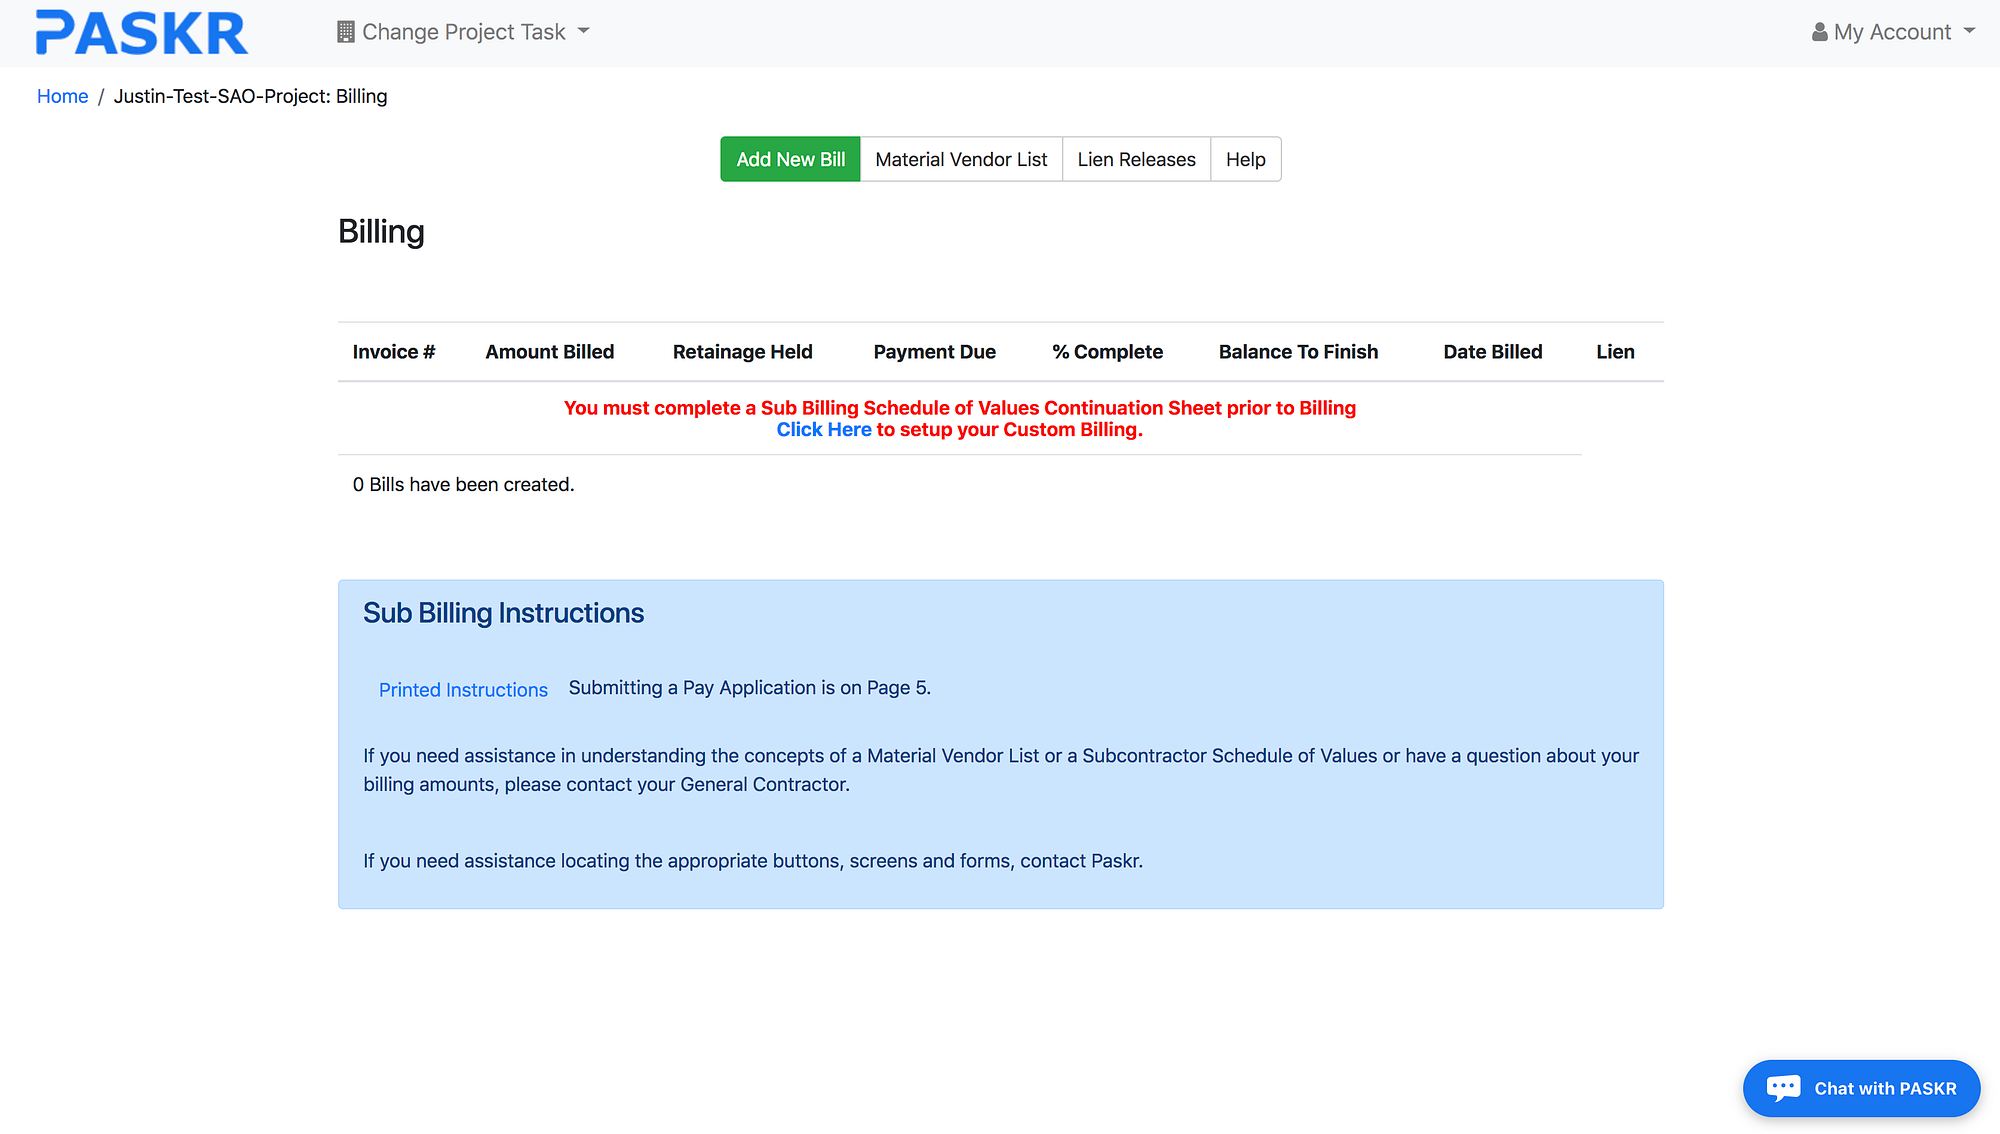Click the My Account dropdown caret

(1969, 31)
